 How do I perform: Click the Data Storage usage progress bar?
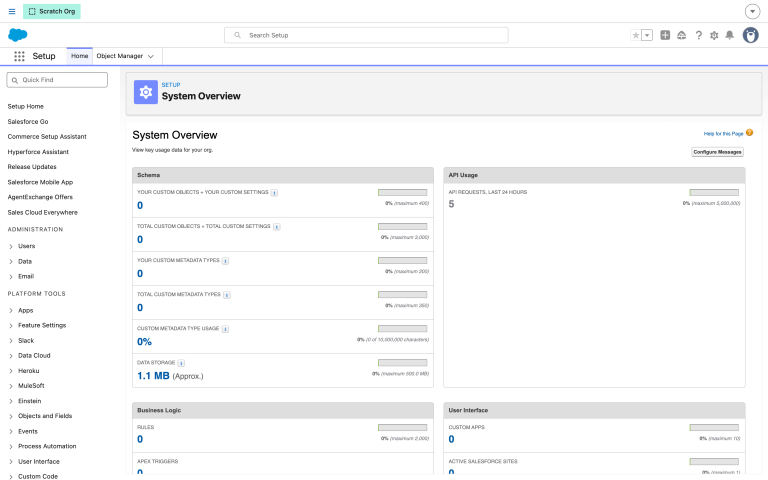click(x=403, y=363)
